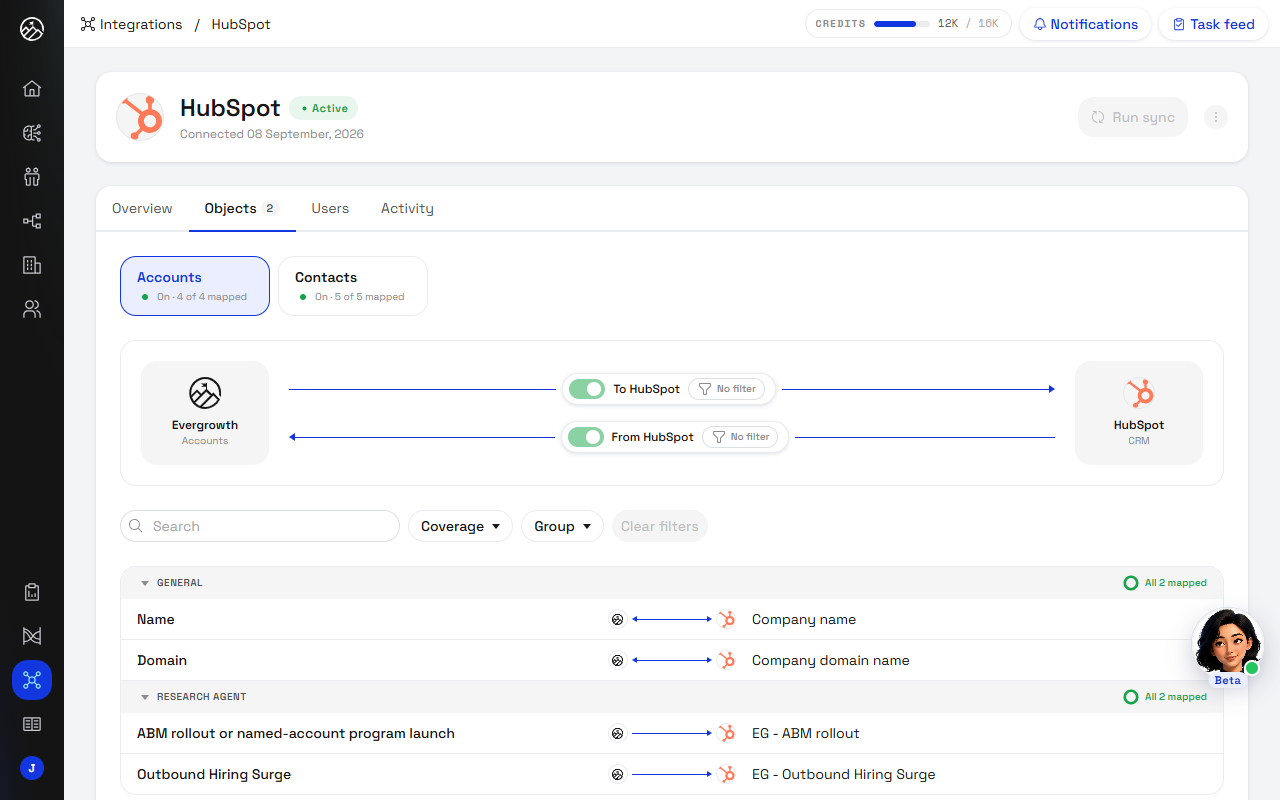Toggle the To HubSpot sync switch

point(587,389)
